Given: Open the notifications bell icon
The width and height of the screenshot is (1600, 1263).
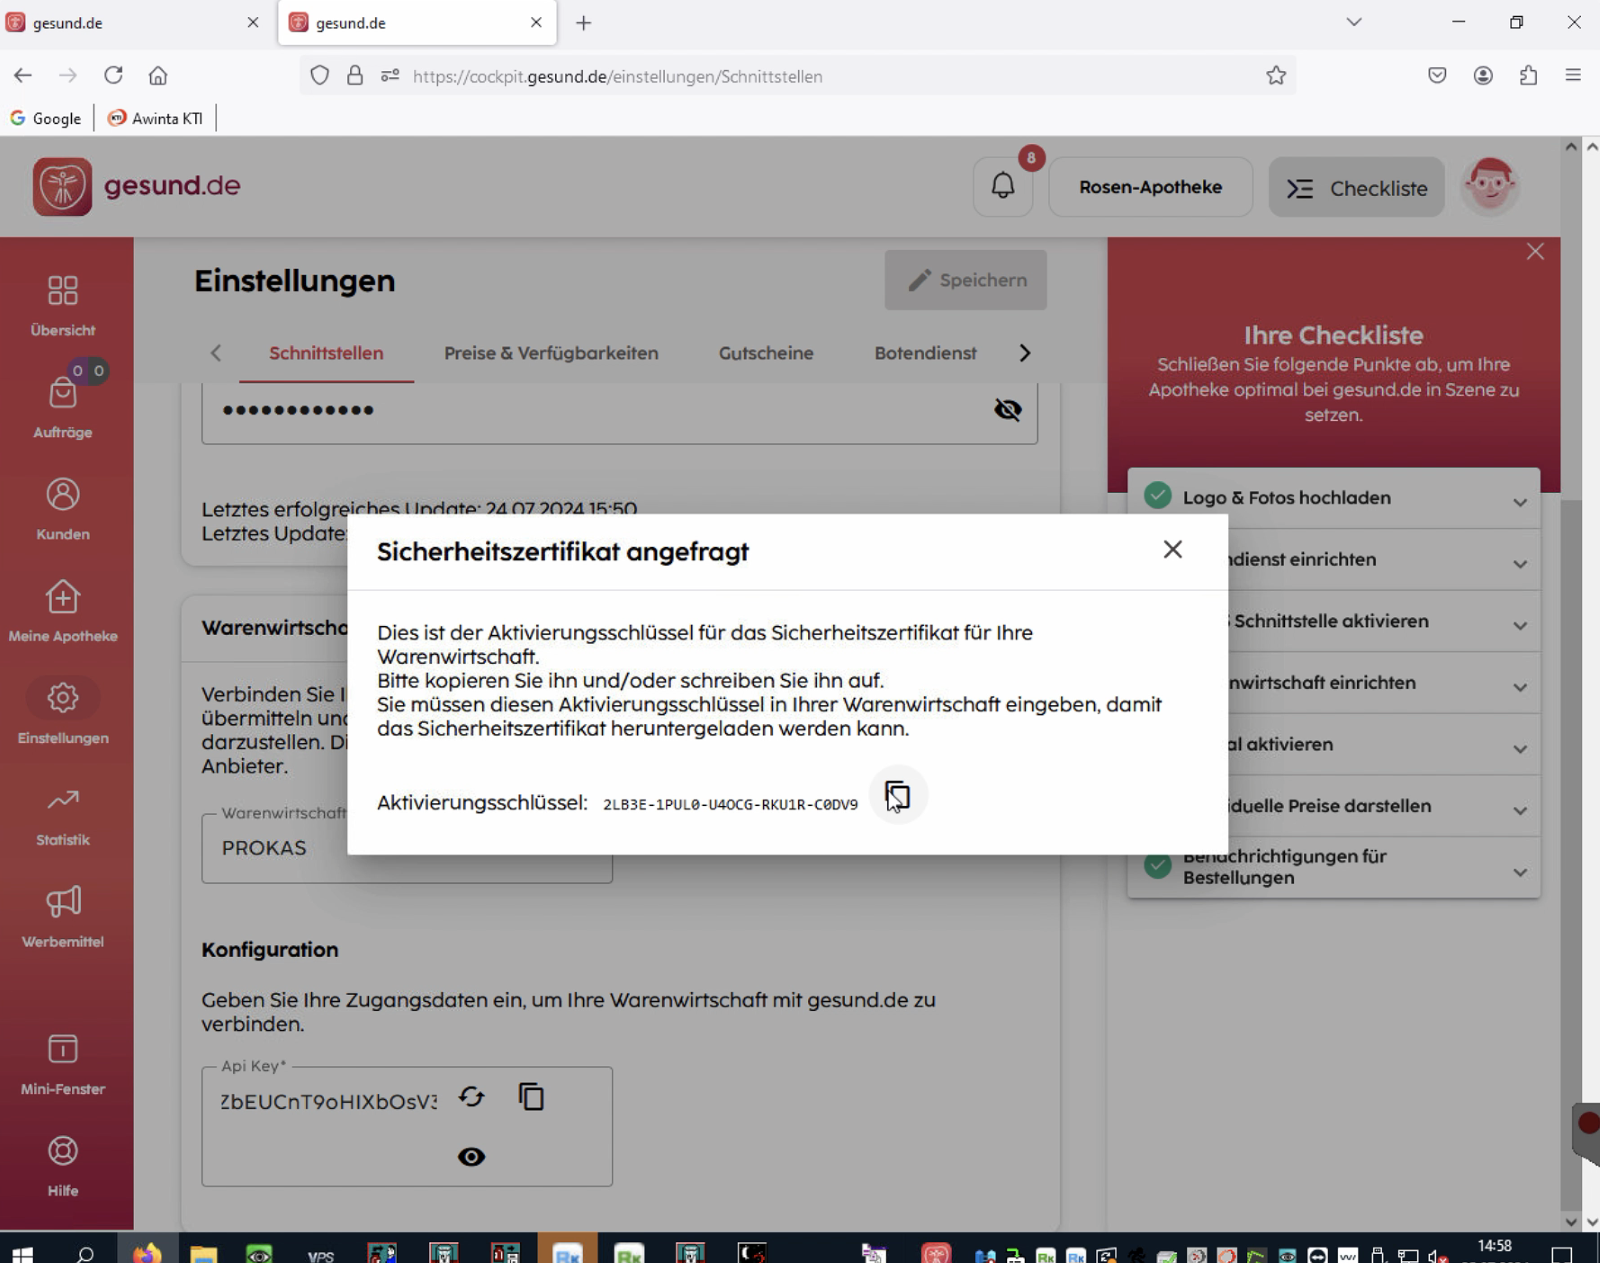Looking at the screenshot, I should pos(1003,186).
